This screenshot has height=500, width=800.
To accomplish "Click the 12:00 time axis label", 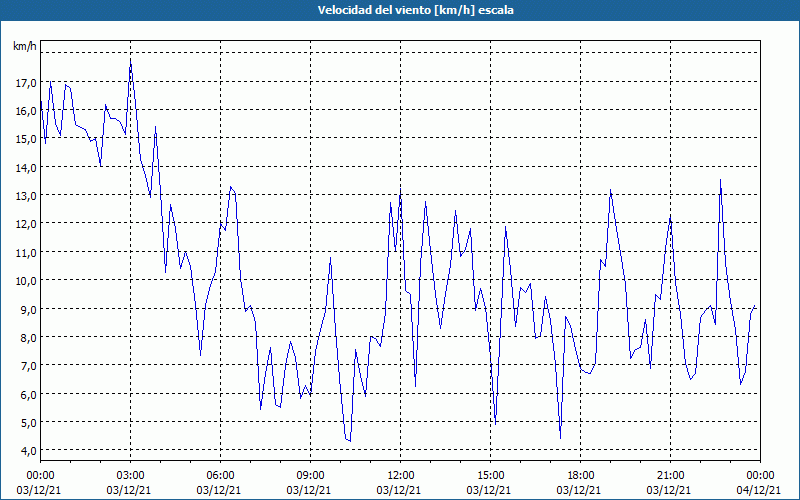I will click(401, 476).
